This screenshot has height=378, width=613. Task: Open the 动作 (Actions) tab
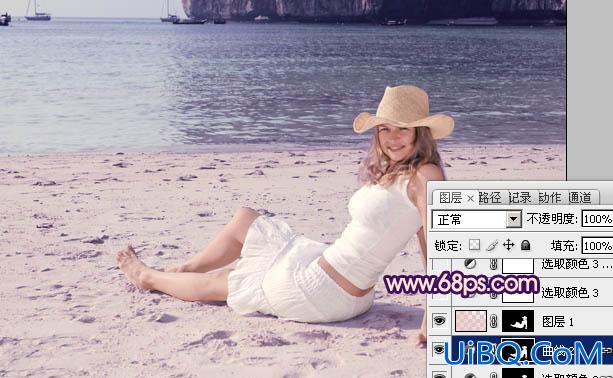(x=550, y=198)
